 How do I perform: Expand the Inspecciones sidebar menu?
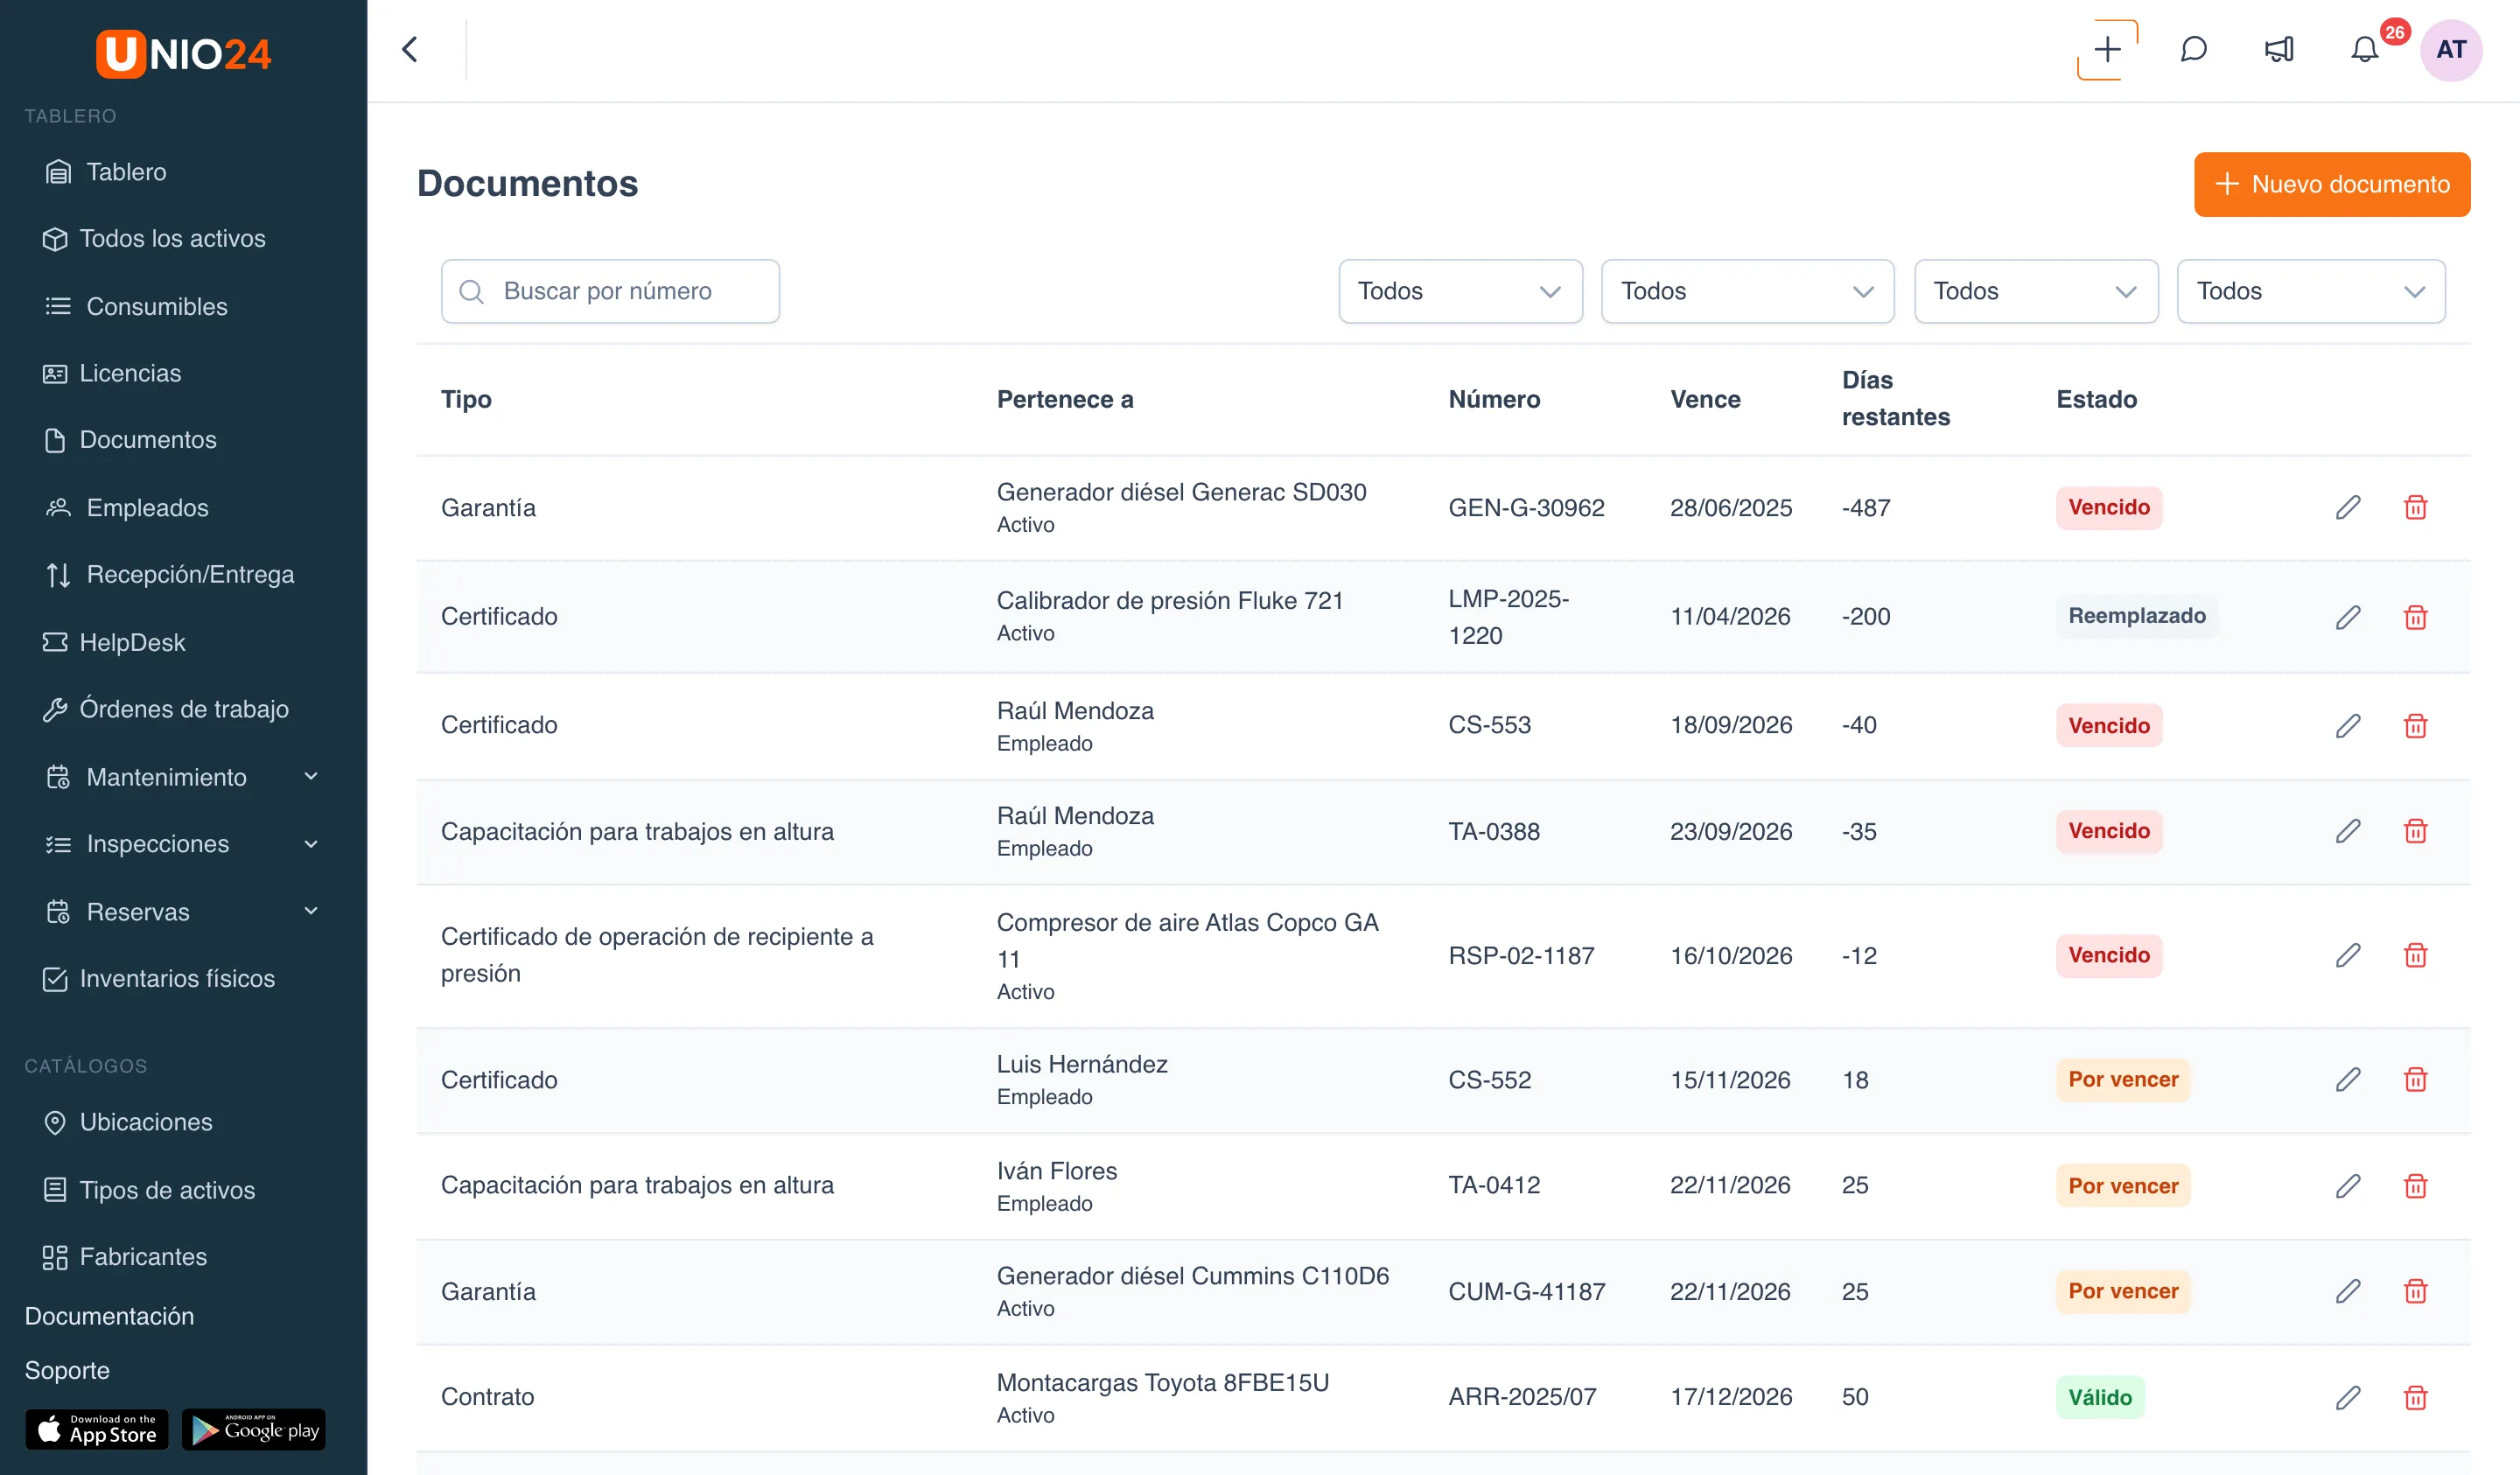point(183,844)
